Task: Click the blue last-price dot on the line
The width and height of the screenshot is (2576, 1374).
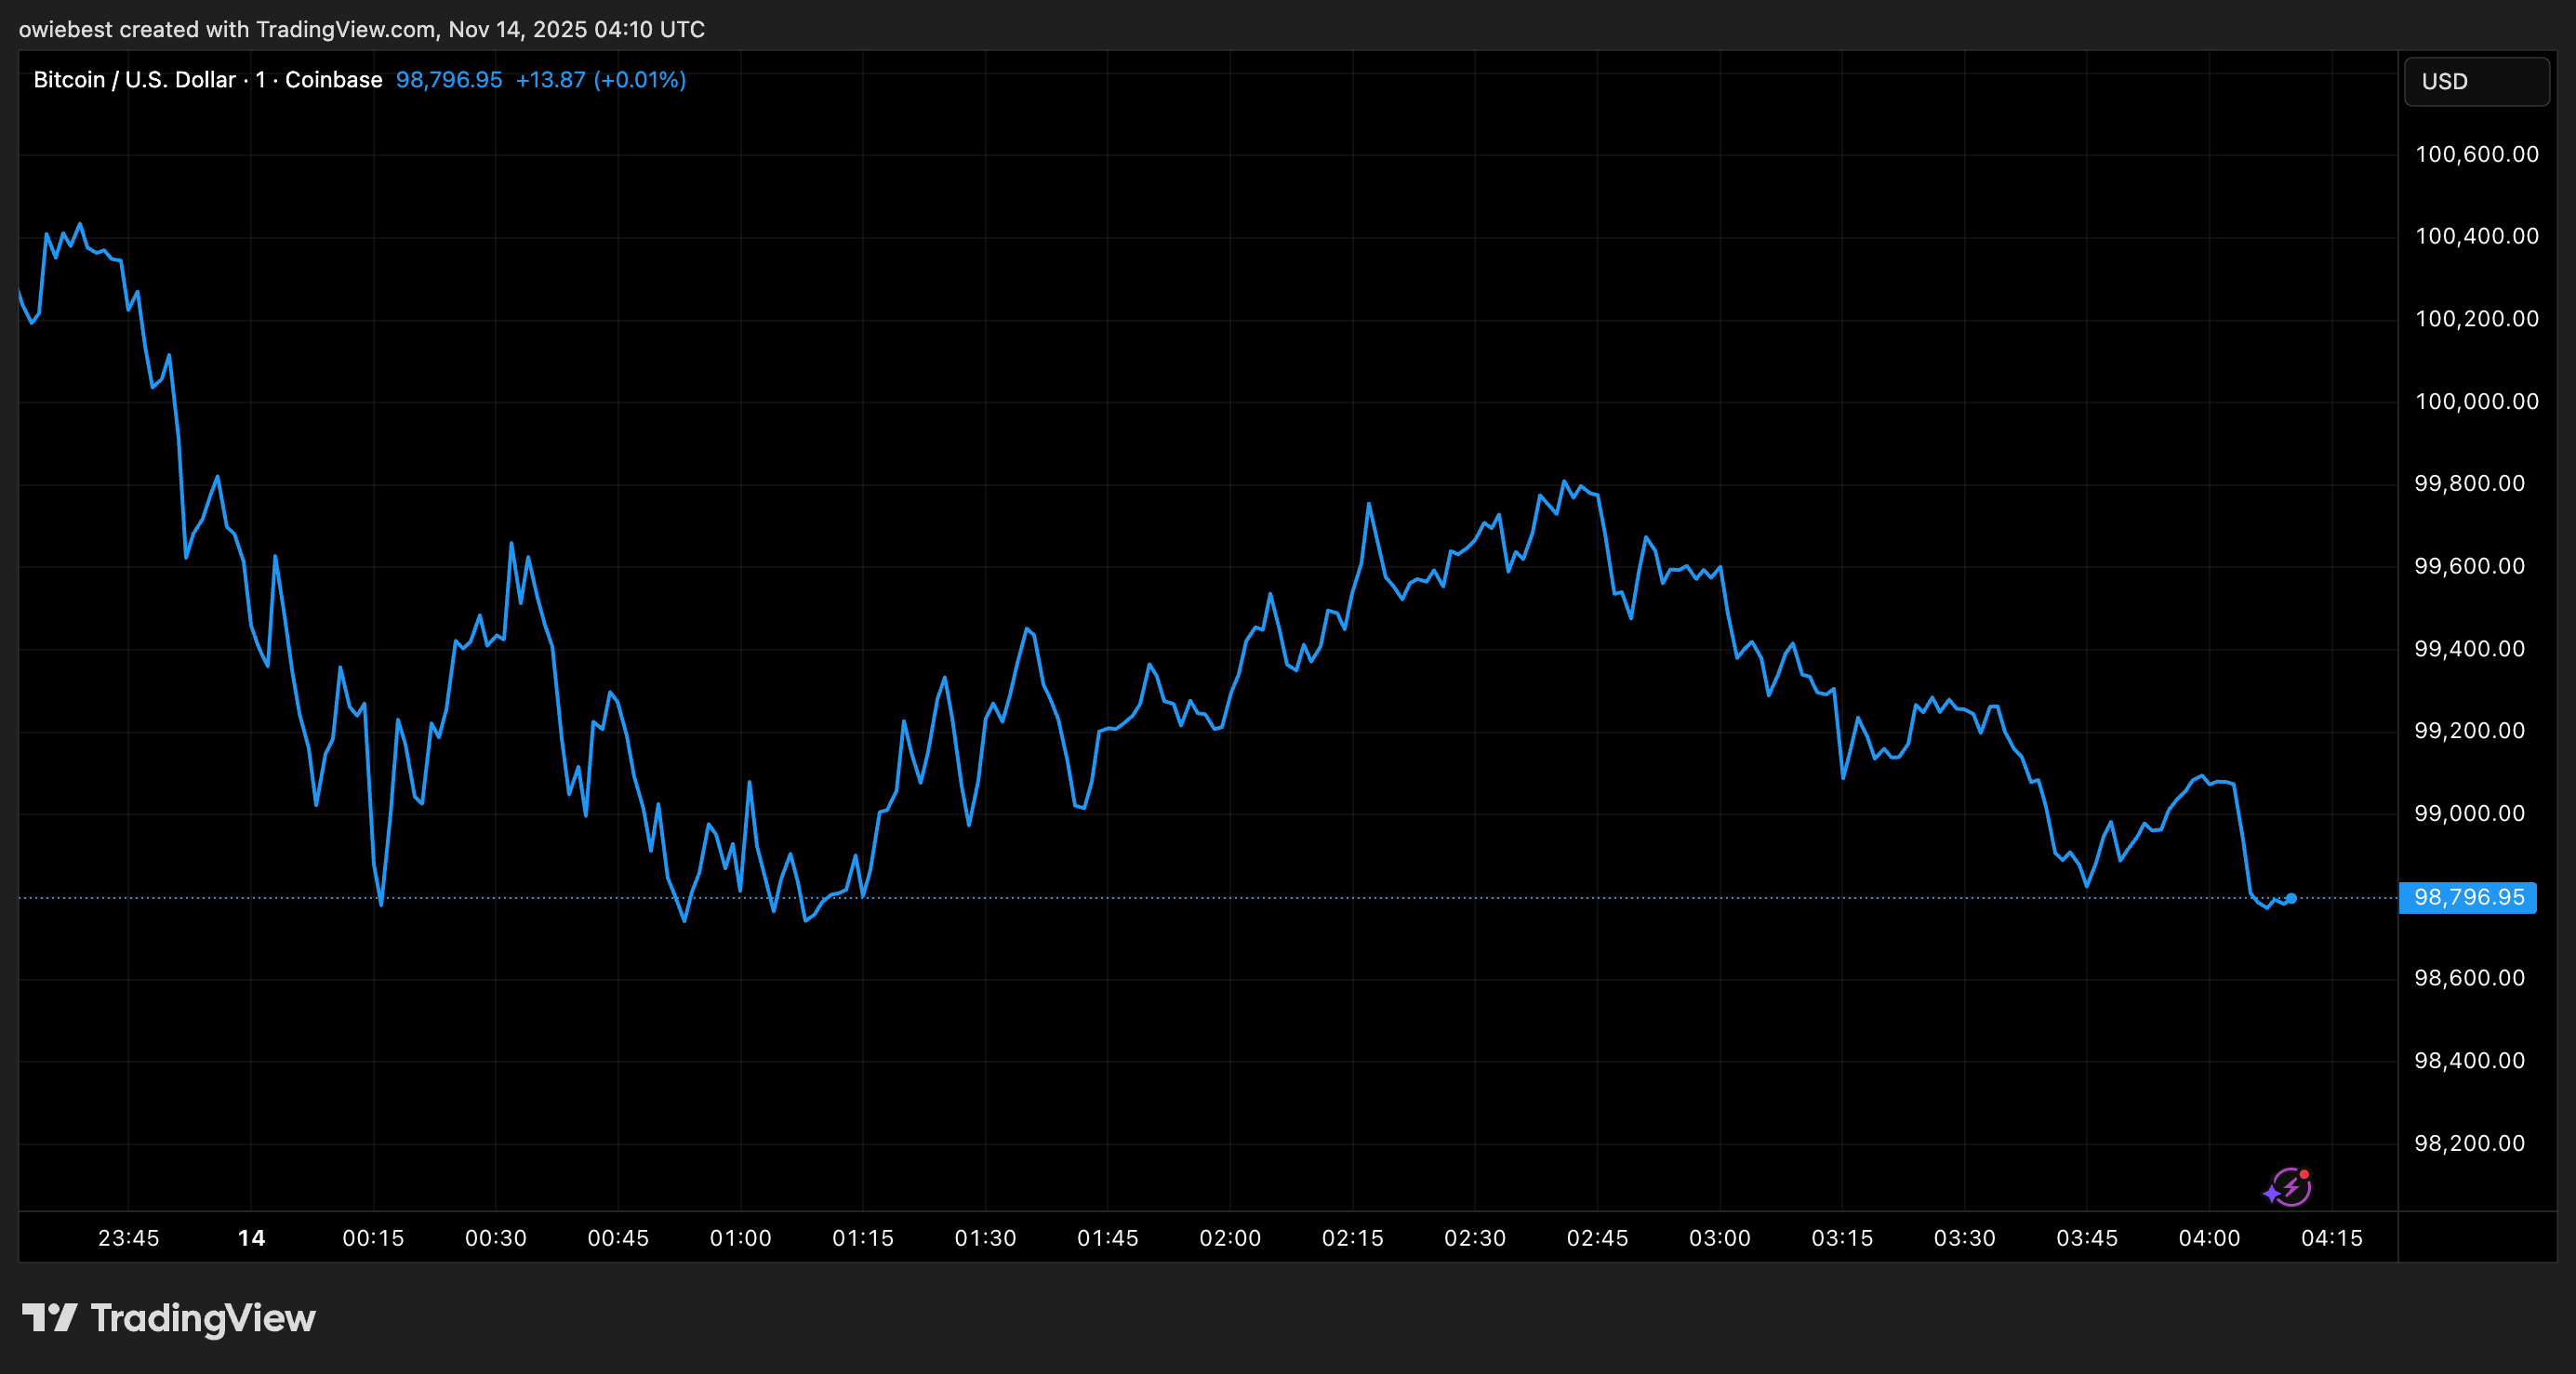Action: pyautogui.click(x=2291, y=898)
